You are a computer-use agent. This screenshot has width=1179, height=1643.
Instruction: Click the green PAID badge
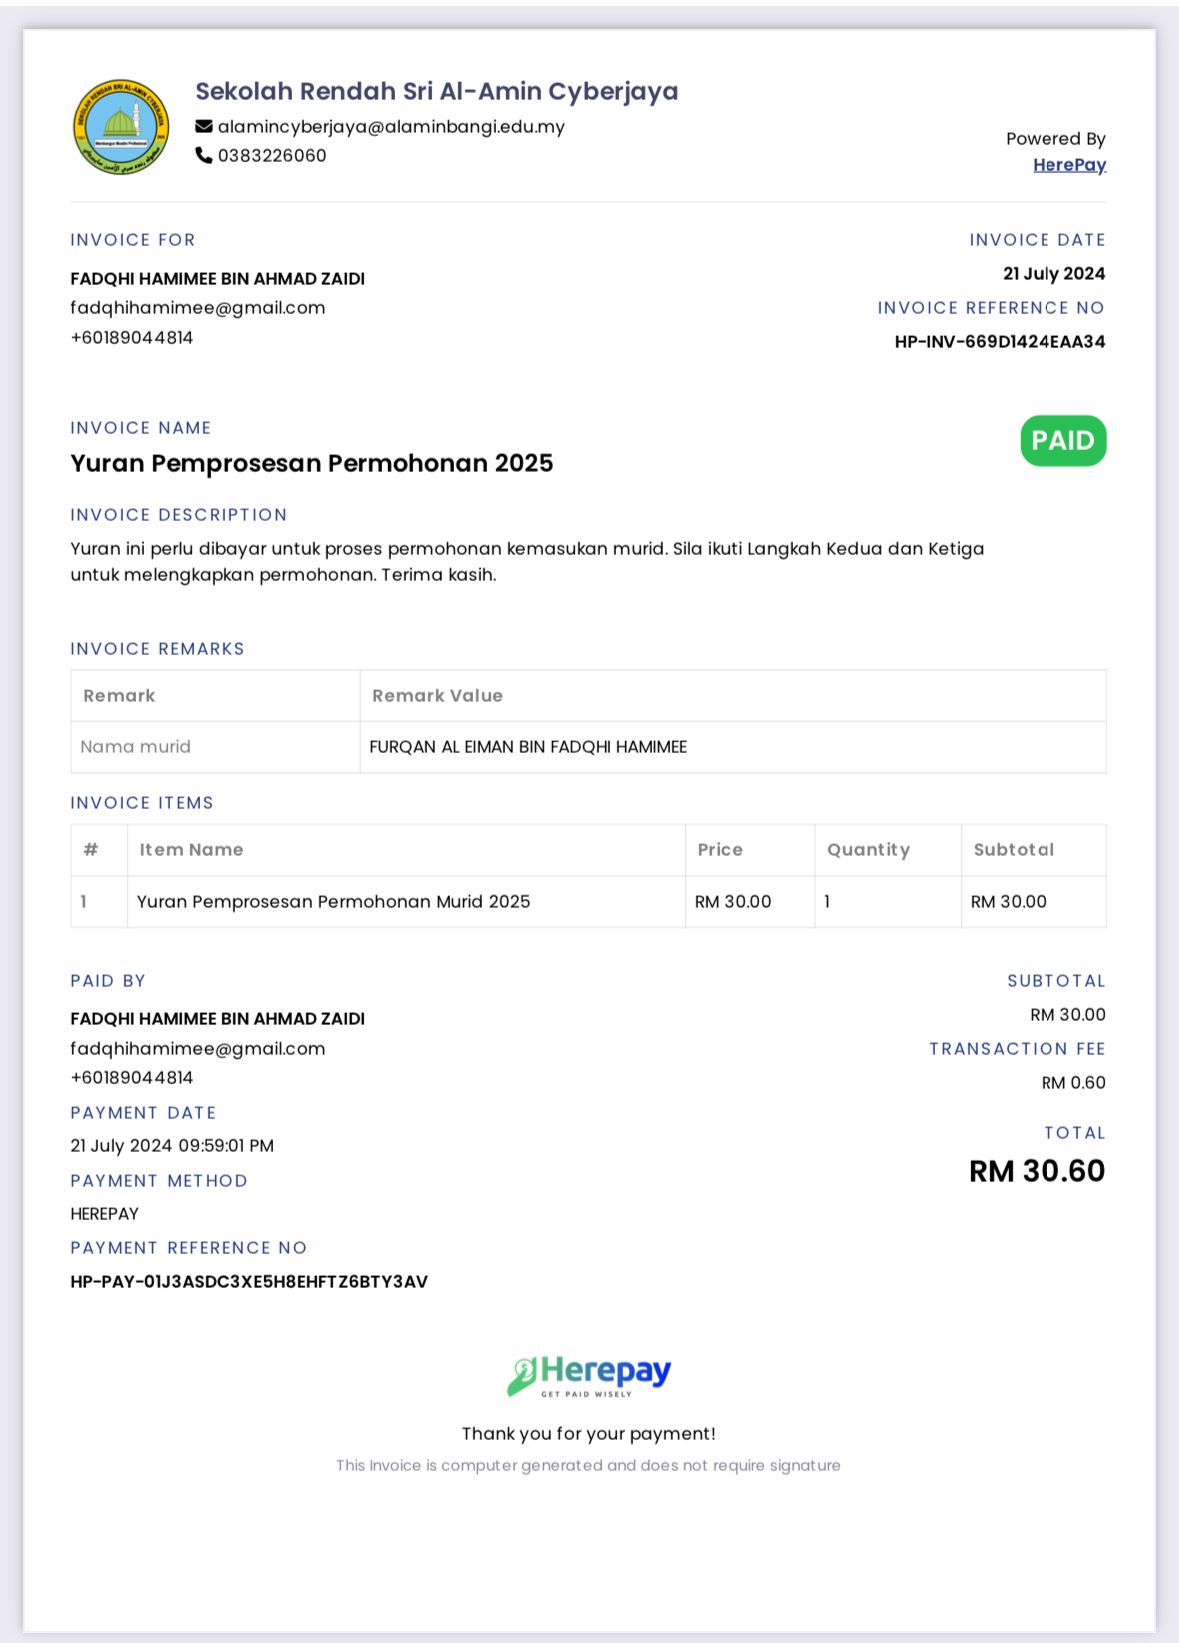(x=1063, y=441)
